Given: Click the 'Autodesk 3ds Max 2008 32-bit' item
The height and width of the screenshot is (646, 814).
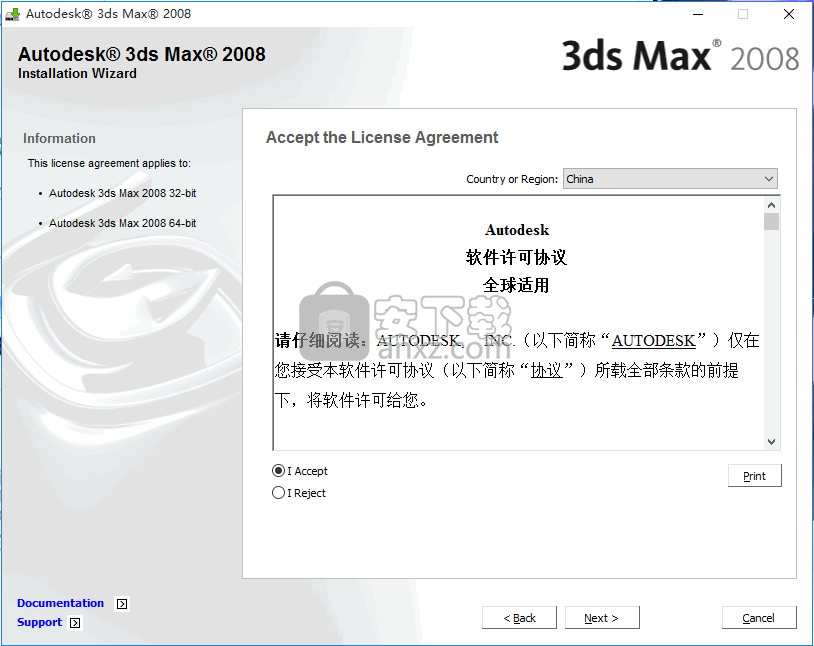Looking at the screenshot, I should point(123,193).
